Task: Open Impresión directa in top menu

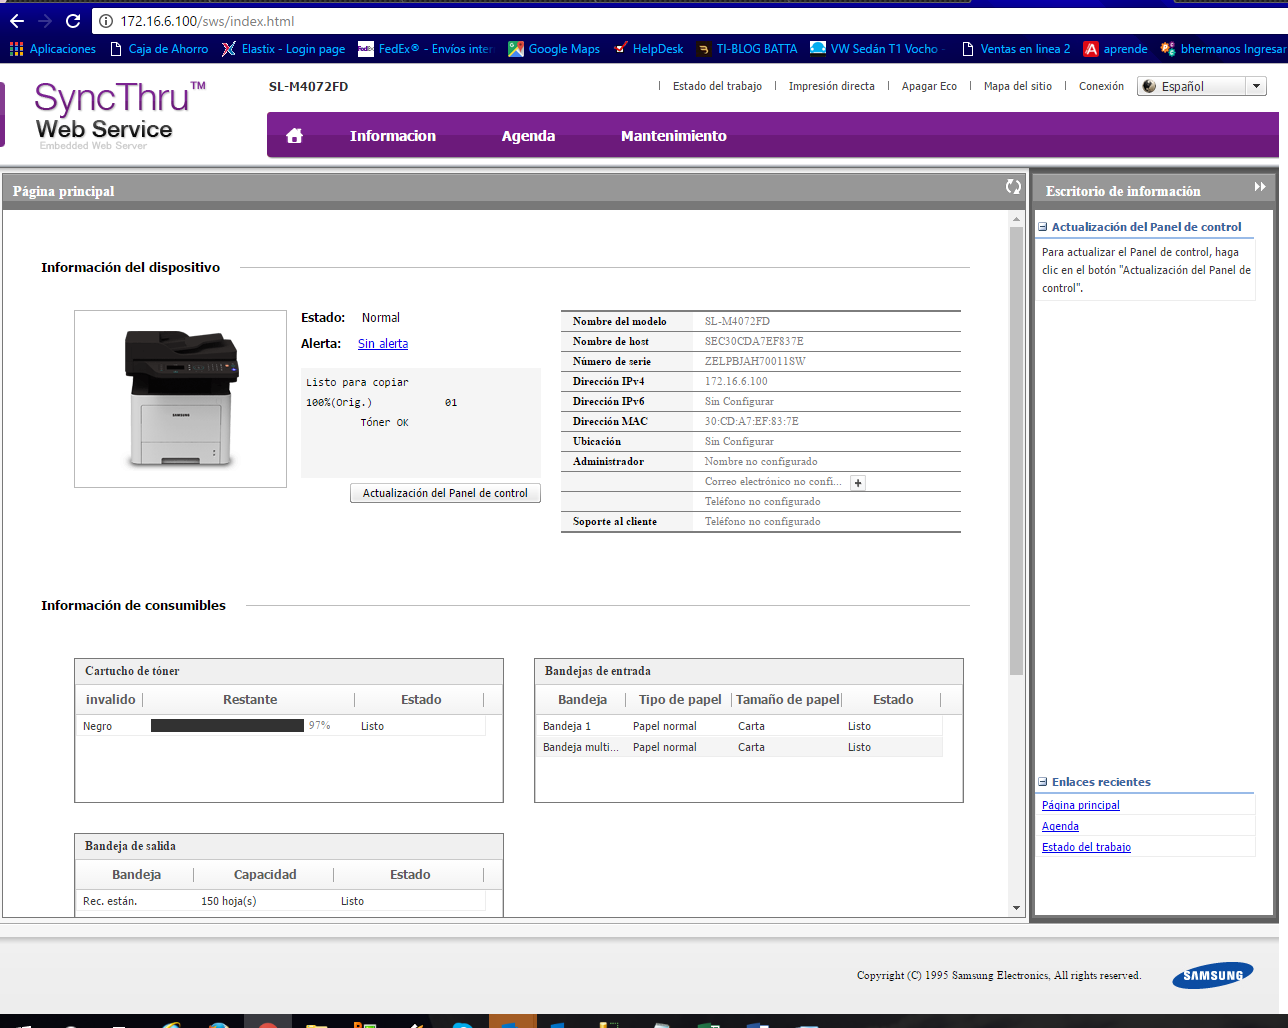Action: coord(831,86)
